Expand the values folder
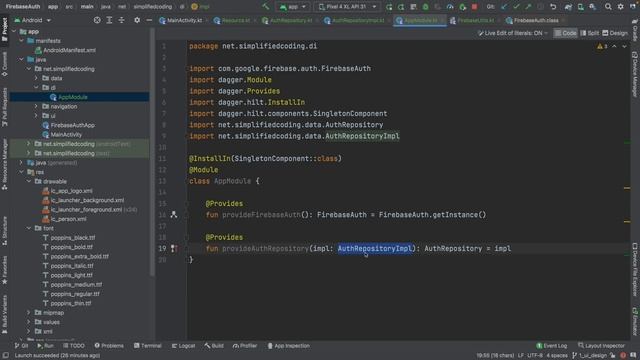 point(29,322)
